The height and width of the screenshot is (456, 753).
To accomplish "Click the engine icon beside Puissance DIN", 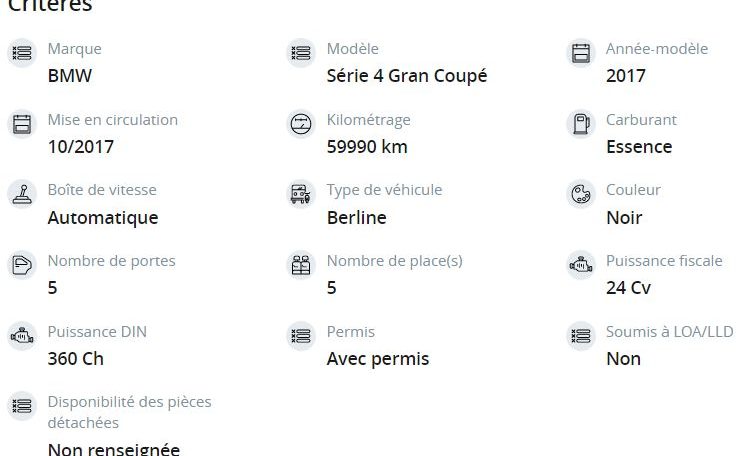I will point(22,336).
